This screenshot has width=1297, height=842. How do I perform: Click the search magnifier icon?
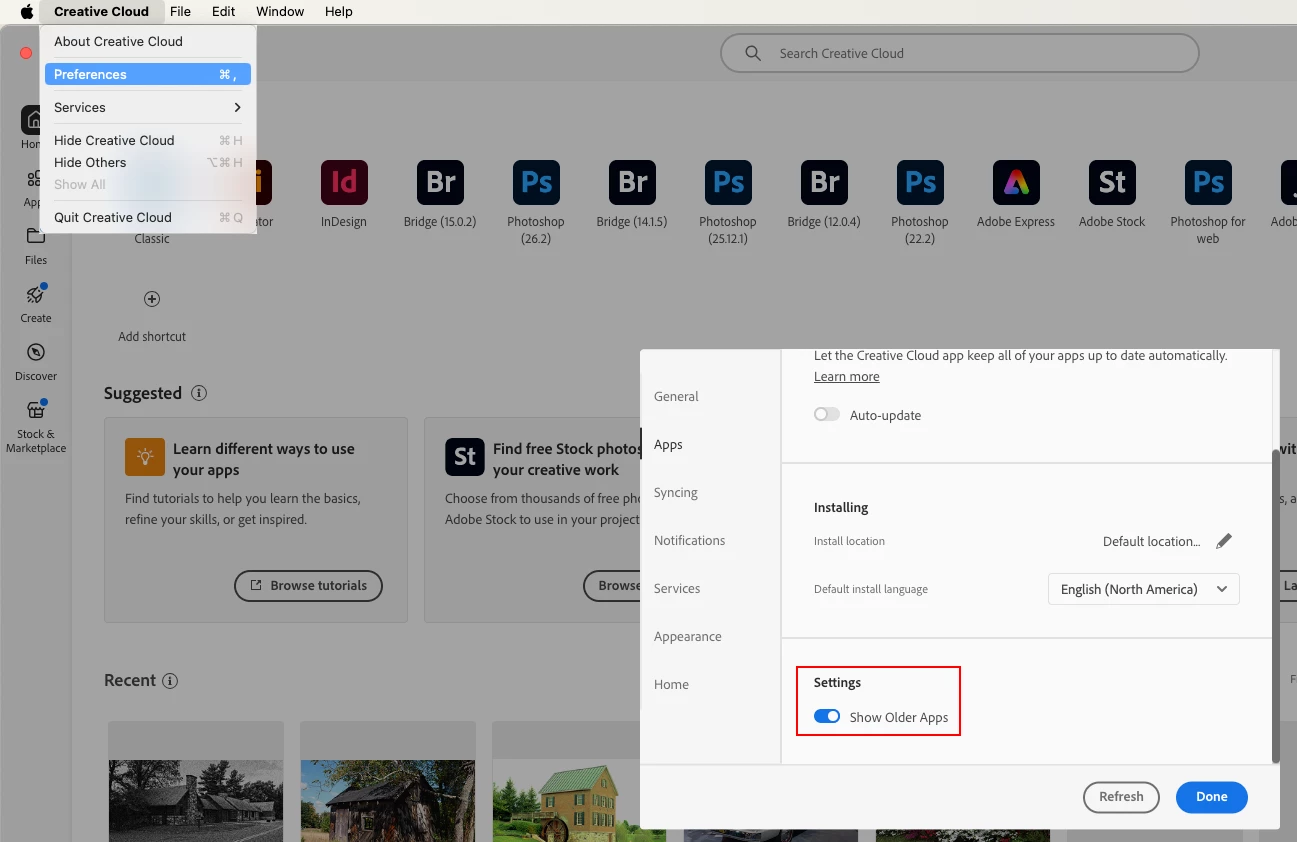coord(753,53)
